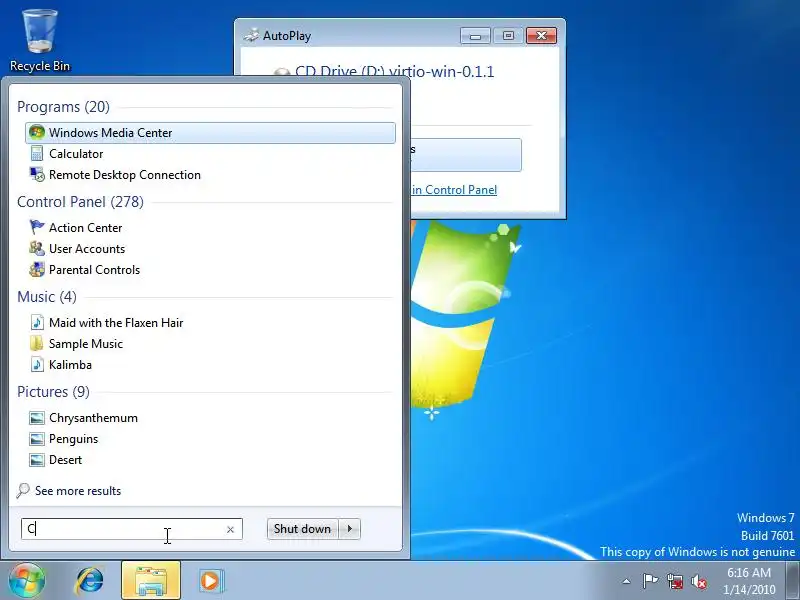Screen dimensions: 800x600
Task: Click the Control Panel link in AutoPlay
Action: click(454, 190)
